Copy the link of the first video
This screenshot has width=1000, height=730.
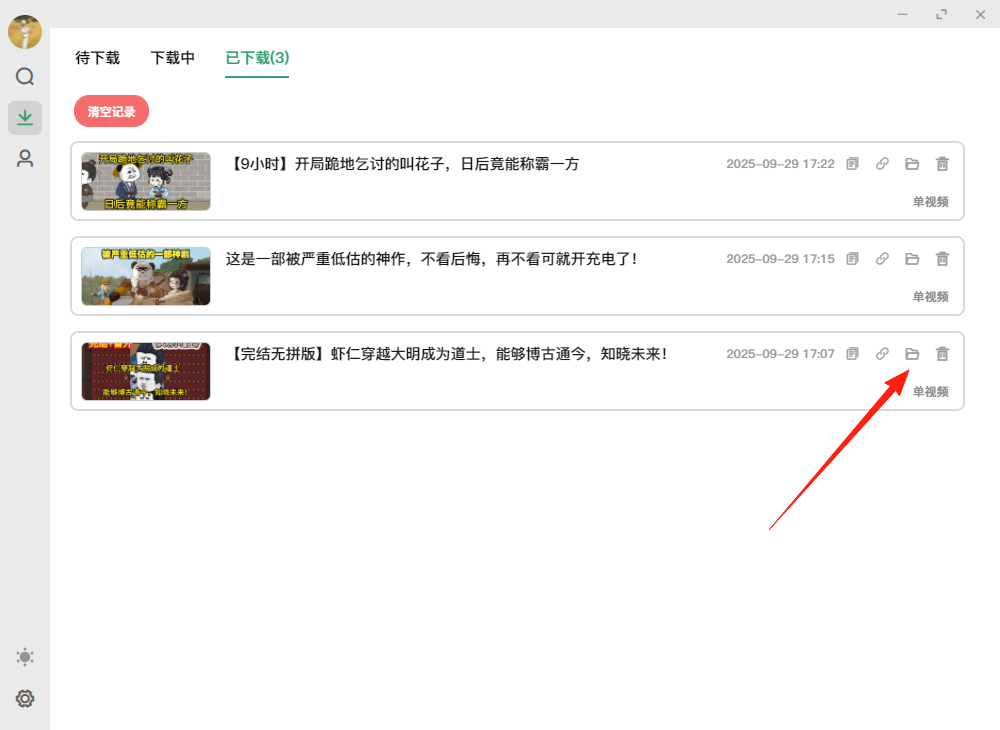(x=881, y=163)
